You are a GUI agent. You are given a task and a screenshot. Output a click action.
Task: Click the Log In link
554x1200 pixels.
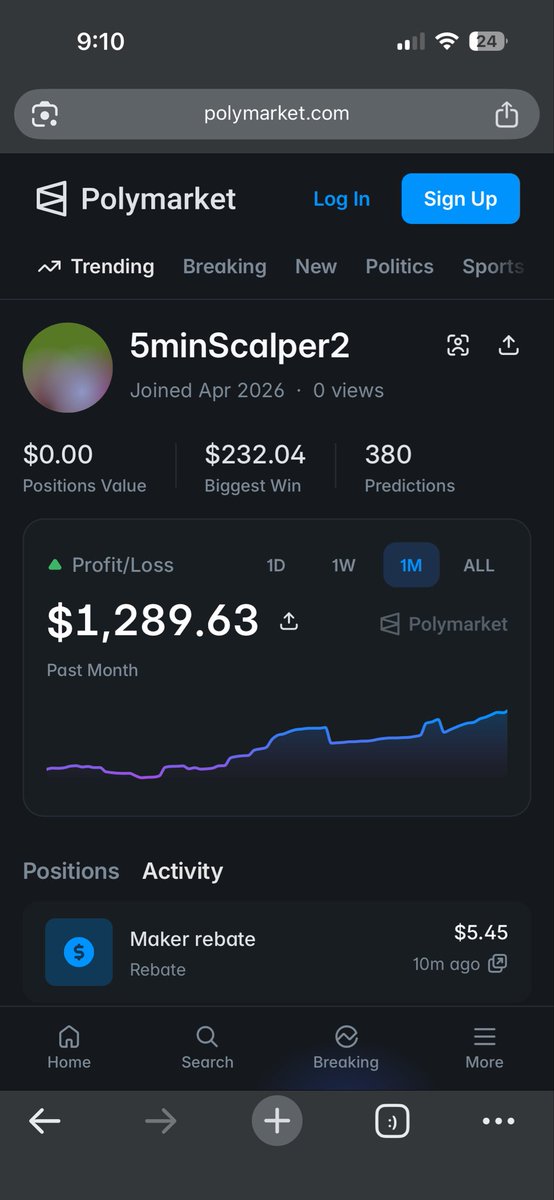[342, 199]
